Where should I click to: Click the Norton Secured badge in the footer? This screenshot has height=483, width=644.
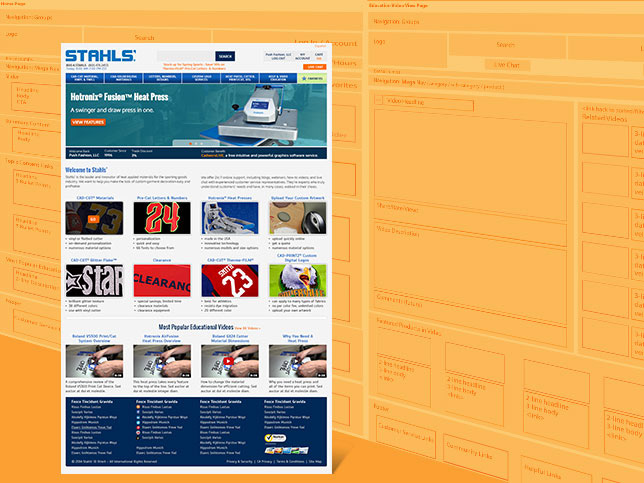[274, 437]
